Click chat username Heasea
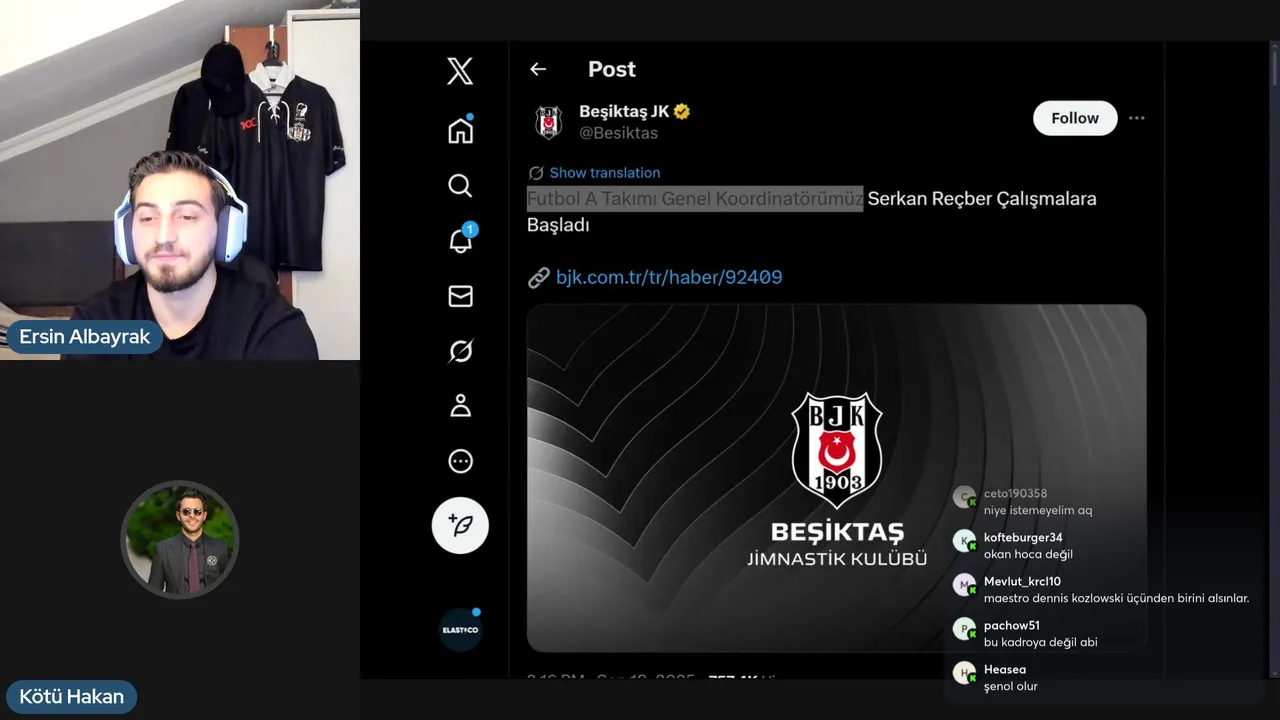Screen dimensions: 1280x720 tap(1005, 670)
